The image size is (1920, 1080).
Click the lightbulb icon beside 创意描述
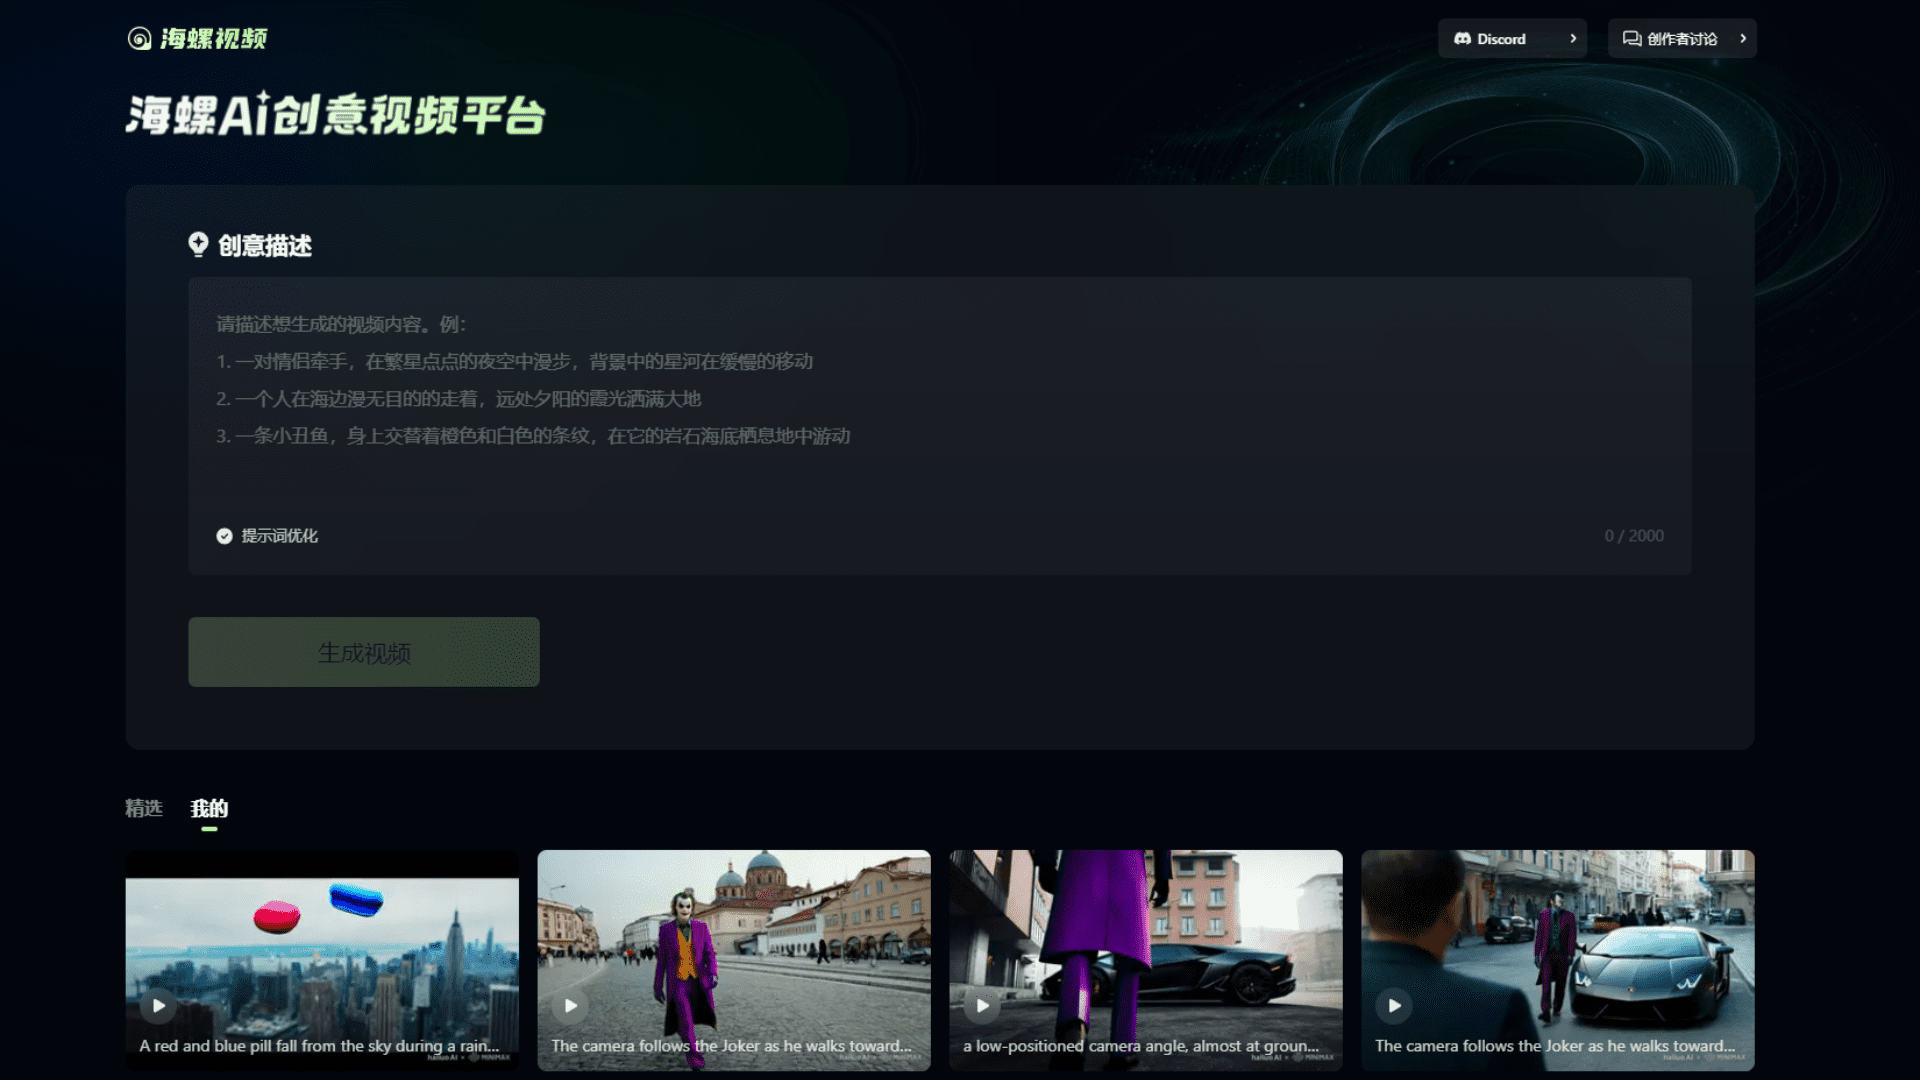coord(198,245)
